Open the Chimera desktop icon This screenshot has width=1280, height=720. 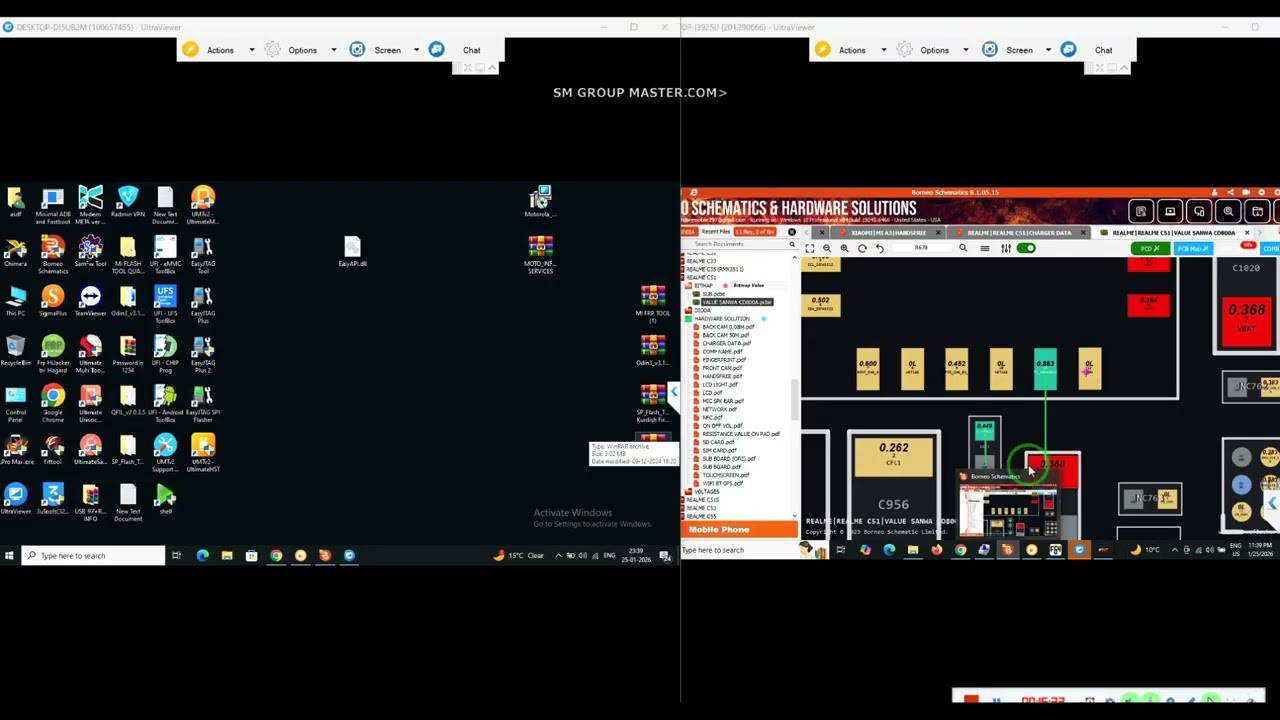point(15,252)
